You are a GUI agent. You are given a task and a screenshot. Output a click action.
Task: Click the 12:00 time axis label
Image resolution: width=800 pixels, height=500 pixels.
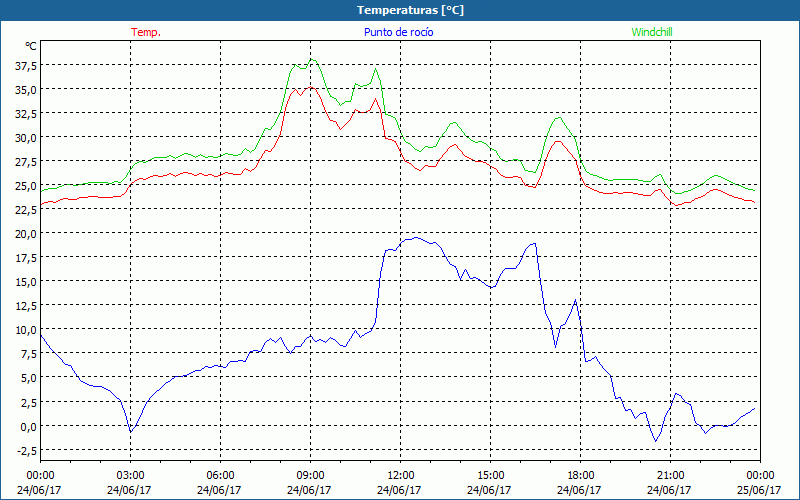click(x=400, y=475)
